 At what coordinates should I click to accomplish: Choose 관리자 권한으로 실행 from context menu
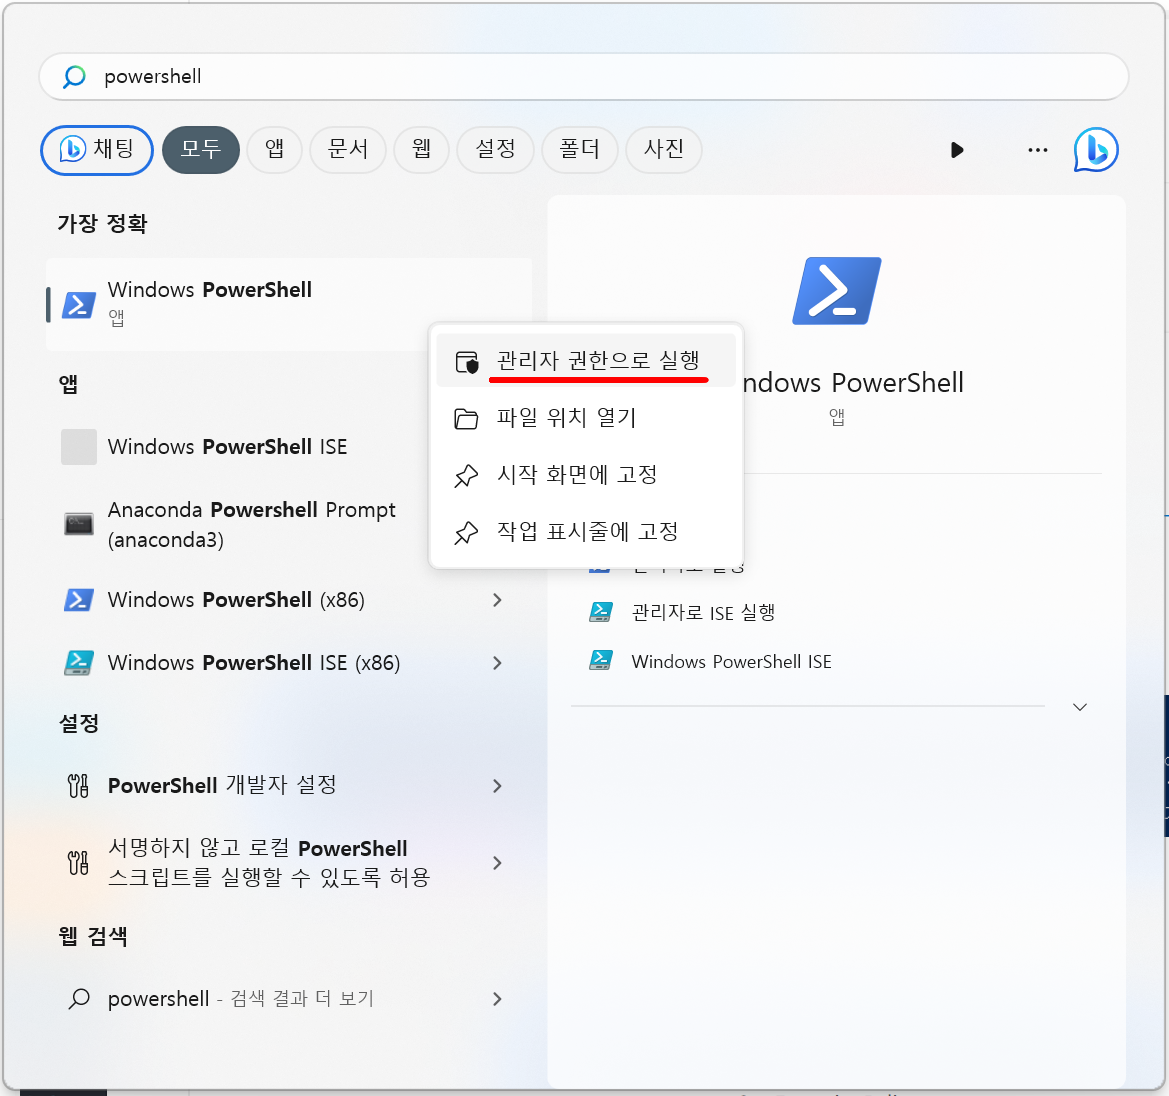(586, 361)
